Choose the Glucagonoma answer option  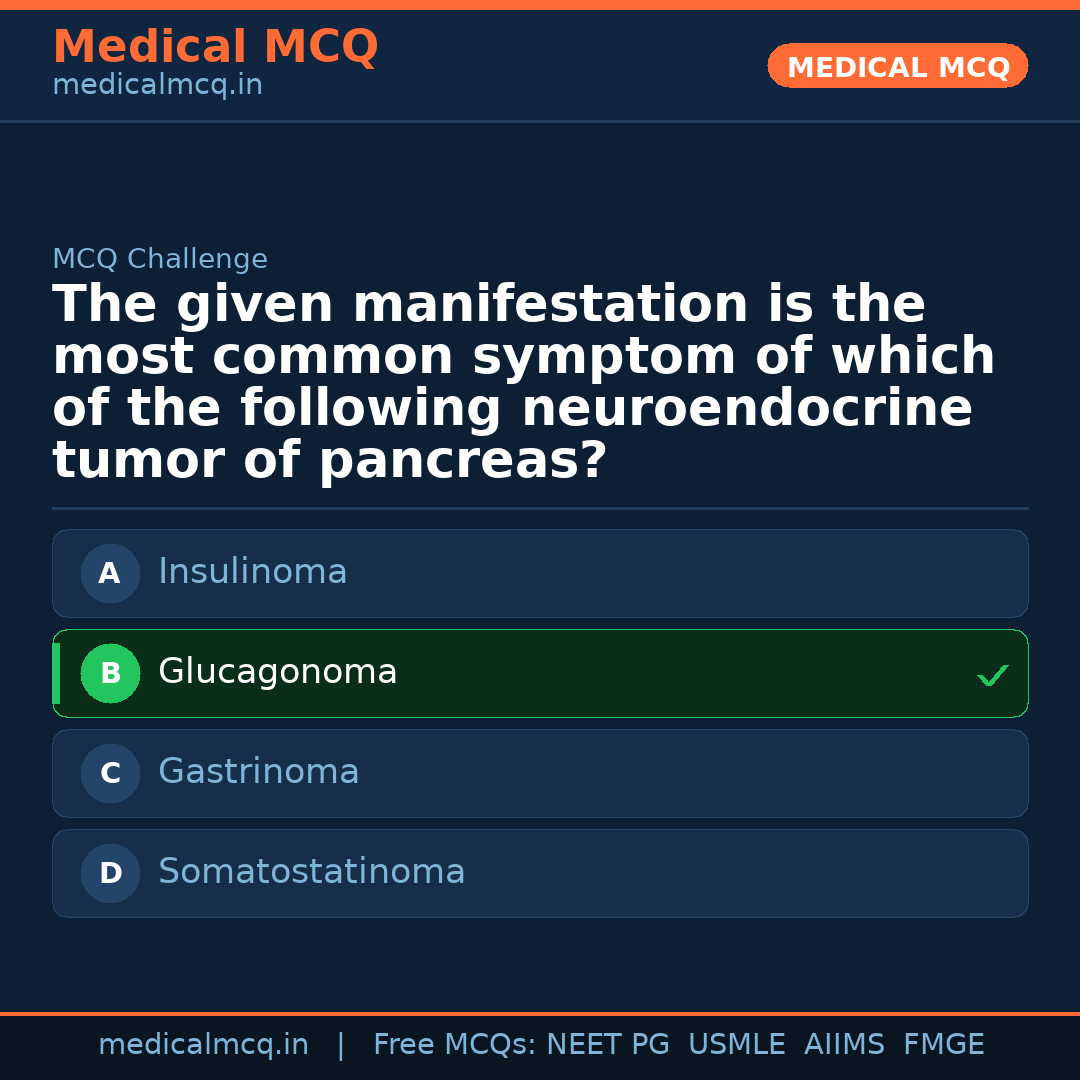point(540,674)
